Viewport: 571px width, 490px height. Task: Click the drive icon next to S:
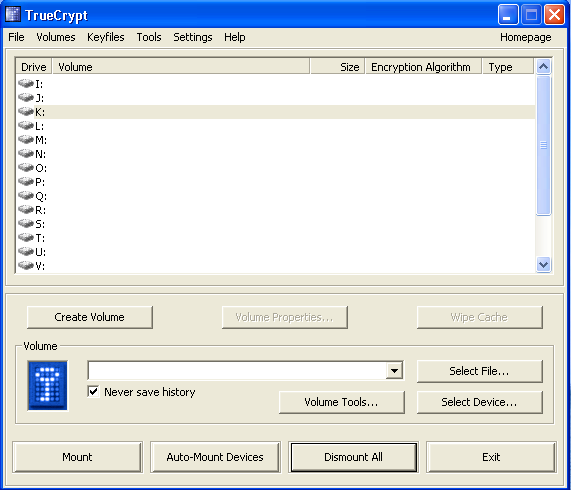click(26, 223)
